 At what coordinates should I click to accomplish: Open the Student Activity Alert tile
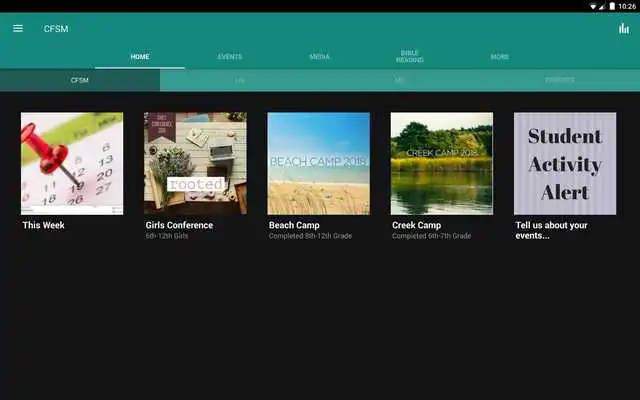564,163
